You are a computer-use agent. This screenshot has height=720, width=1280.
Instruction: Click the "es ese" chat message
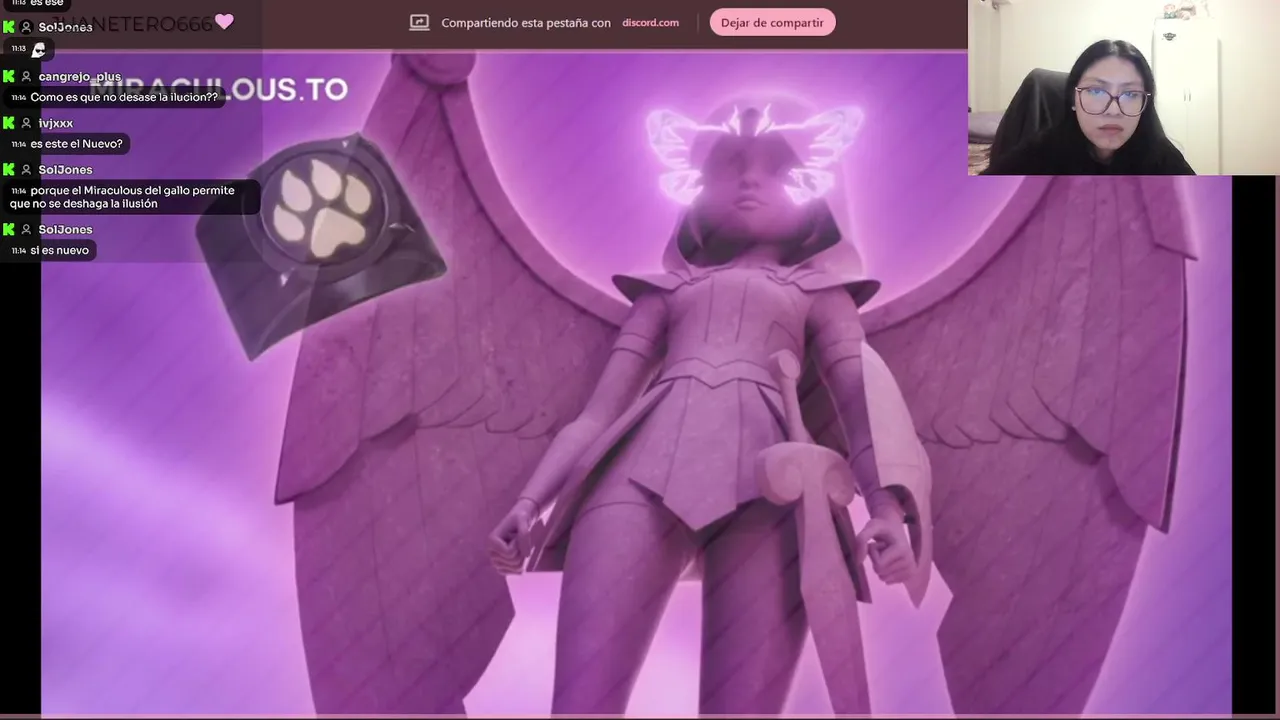pos(47,3)
